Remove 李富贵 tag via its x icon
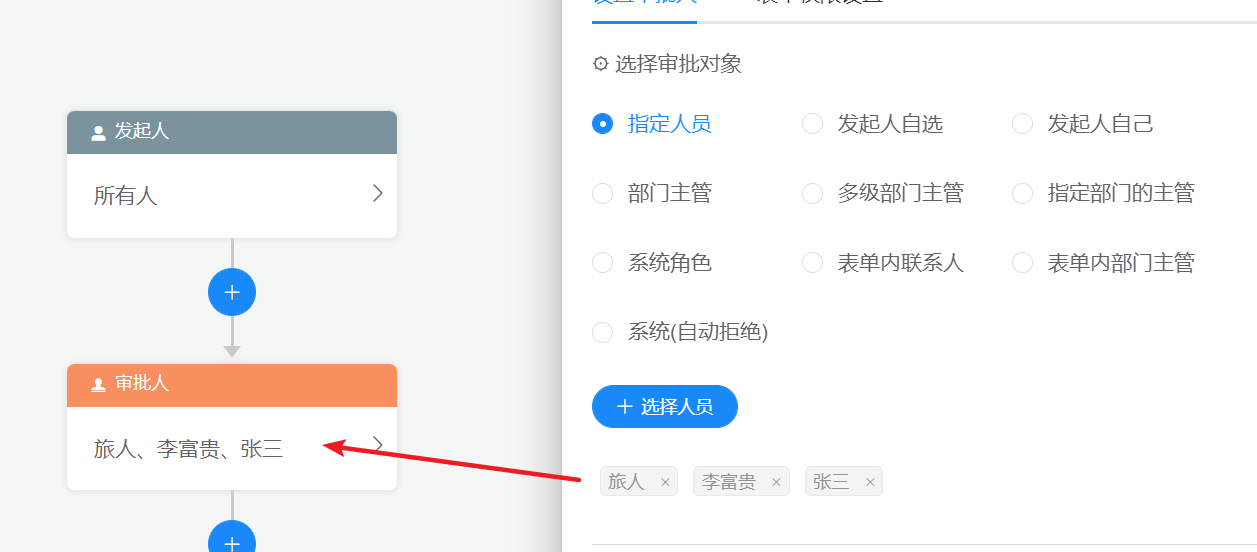Viewport: 1257px width, 552px height. click(776, 482)
